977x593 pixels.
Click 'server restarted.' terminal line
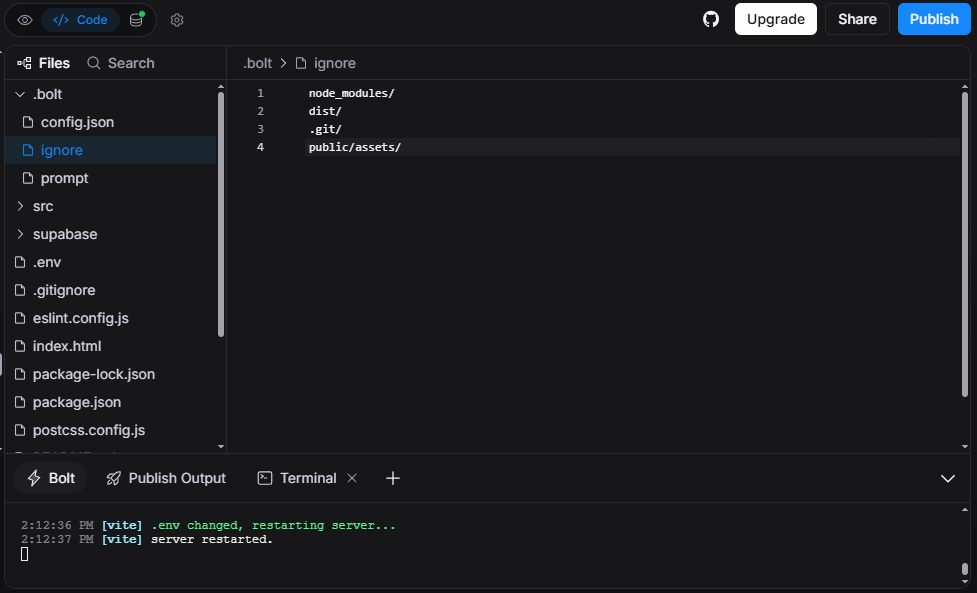(212, 539)
